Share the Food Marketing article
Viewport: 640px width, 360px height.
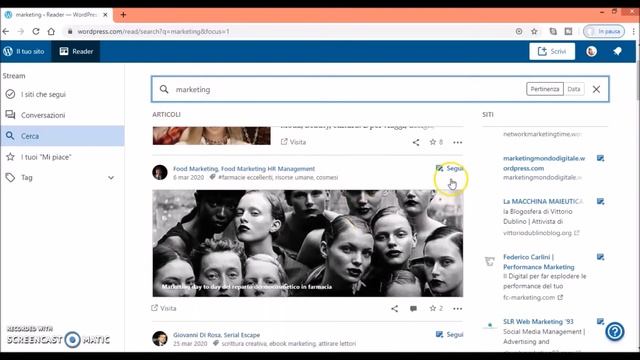[394, 309]
